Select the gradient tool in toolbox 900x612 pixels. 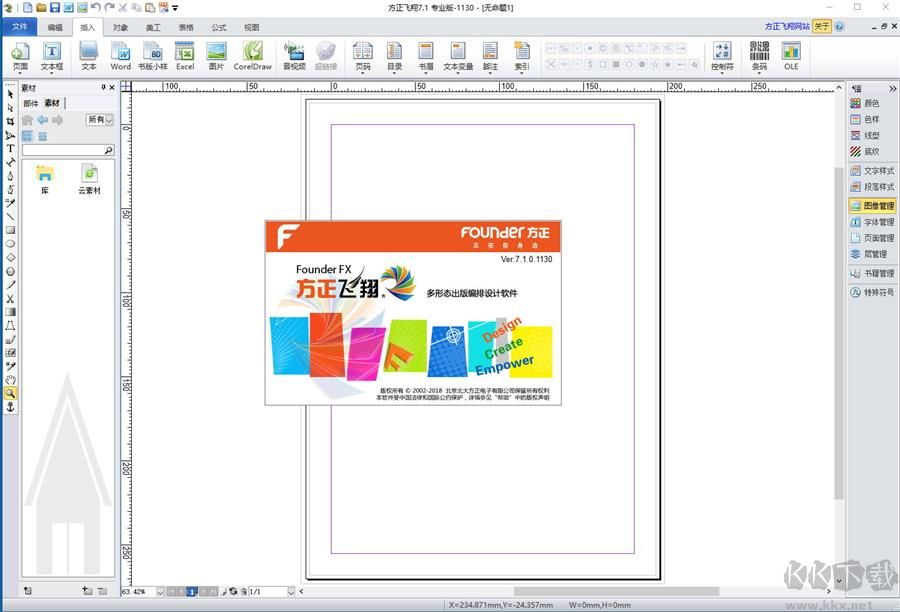point(10,312)
